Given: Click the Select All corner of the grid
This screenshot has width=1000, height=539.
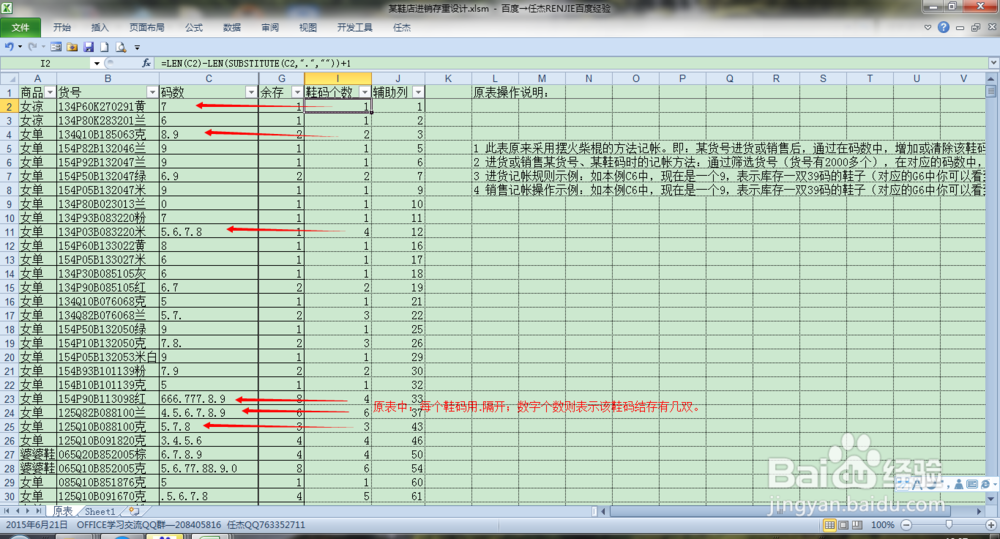Looking at the screenshot, I should tap(8, 78).
